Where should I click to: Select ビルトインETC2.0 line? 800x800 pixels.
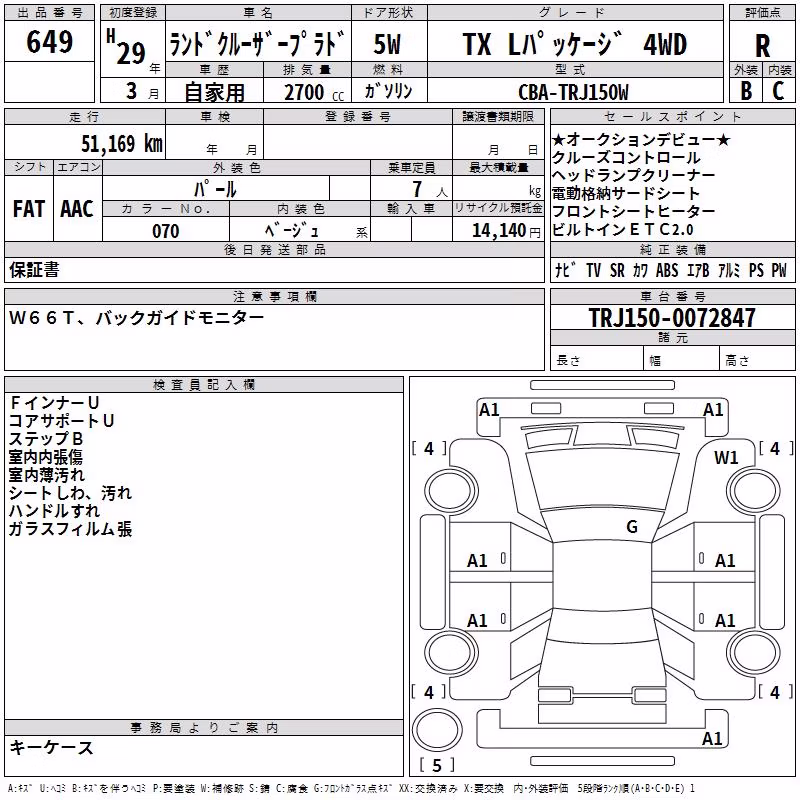pos(622,230)
